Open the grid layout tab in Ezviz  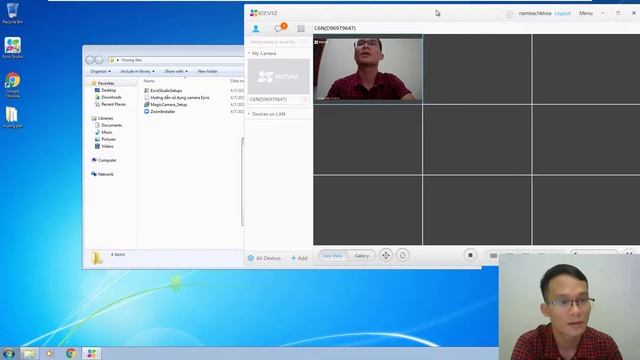(x=301, y=29)
